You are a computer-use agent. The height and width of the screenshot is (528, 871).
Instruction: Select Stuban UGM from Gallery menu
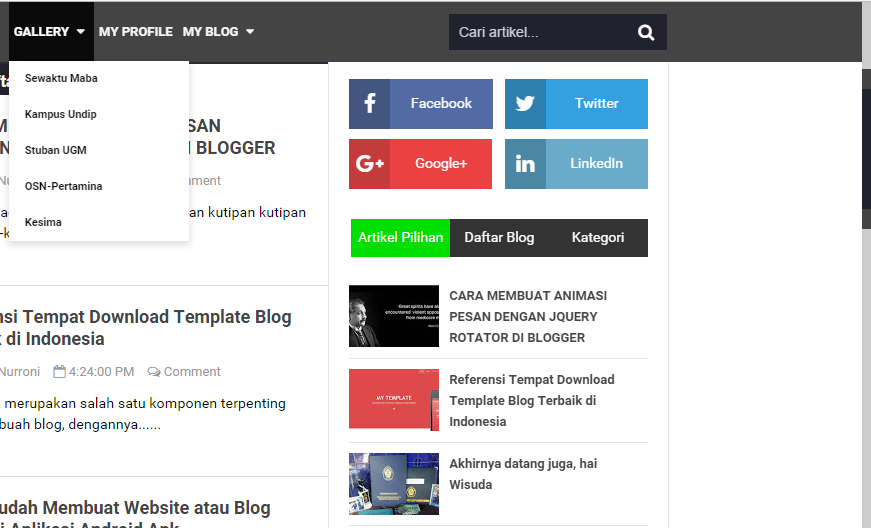tap(56, 150)
